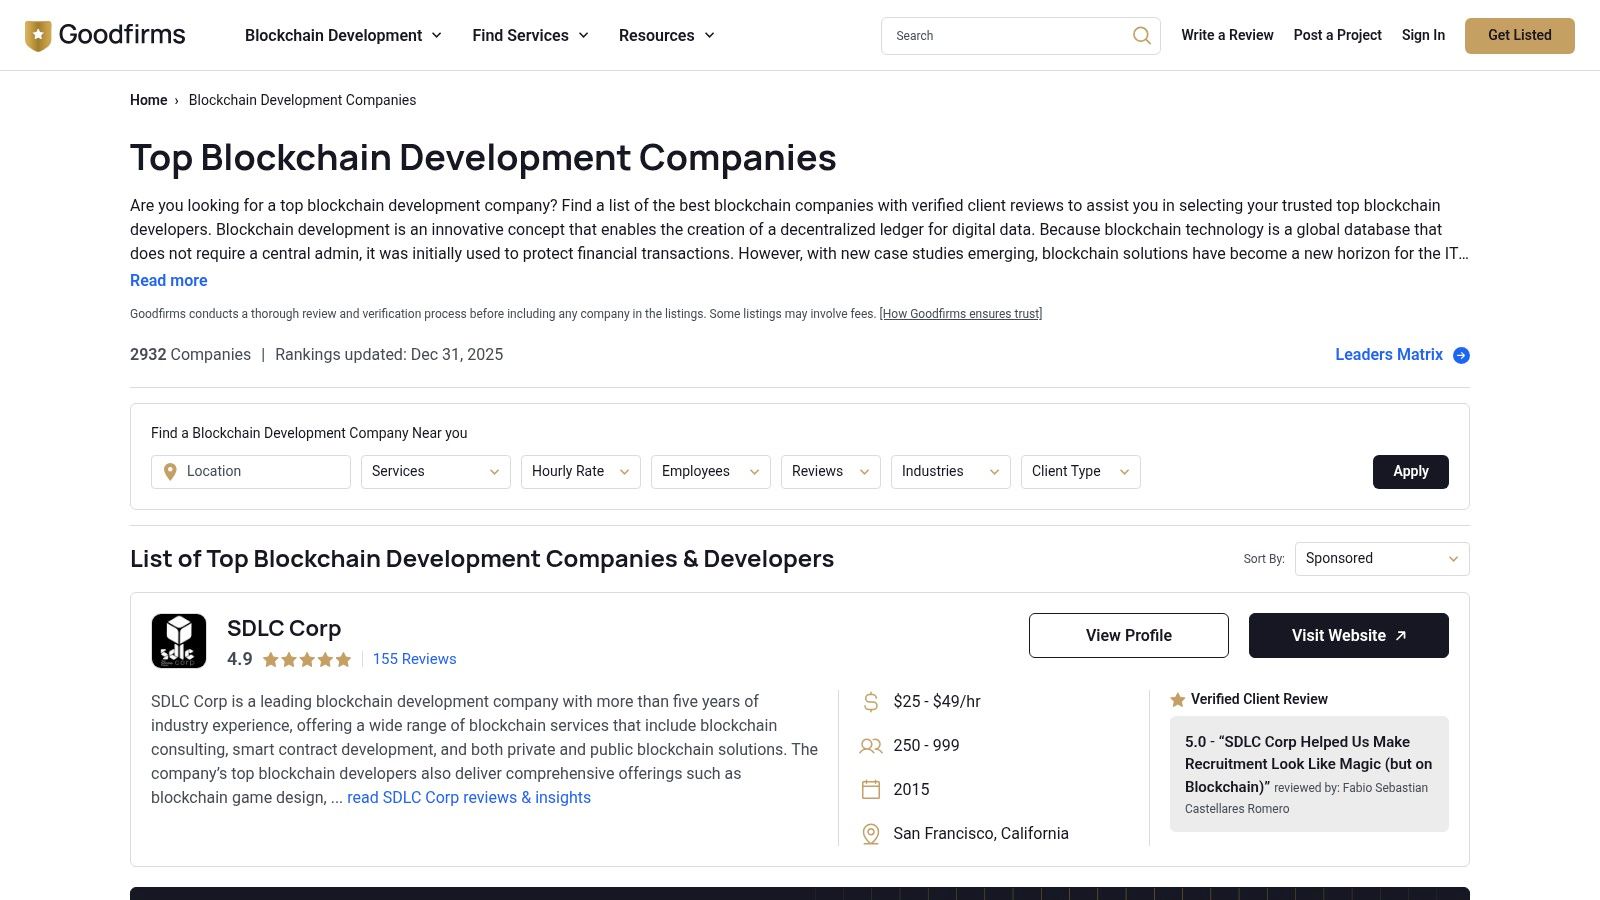
Task: Click the SDLC Corp logo thumbnail
Action: coord(179,641)
